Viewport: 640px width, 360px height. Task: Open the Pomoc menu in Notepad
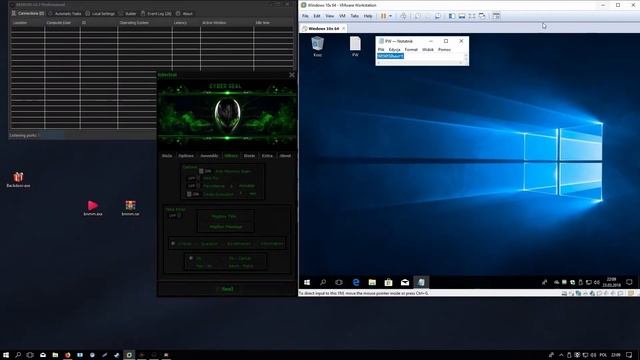coord(444,49)
